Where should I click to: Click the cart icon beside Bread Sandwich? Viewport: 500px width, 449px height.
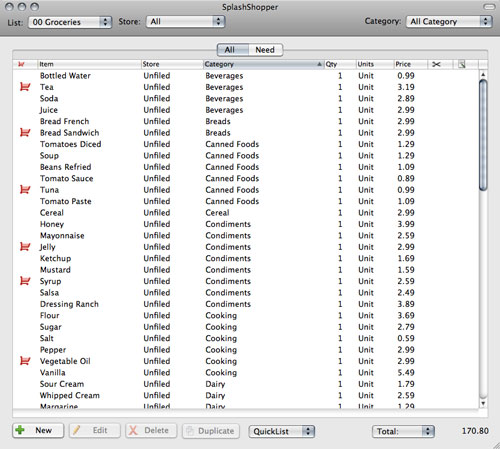point(25,133)
